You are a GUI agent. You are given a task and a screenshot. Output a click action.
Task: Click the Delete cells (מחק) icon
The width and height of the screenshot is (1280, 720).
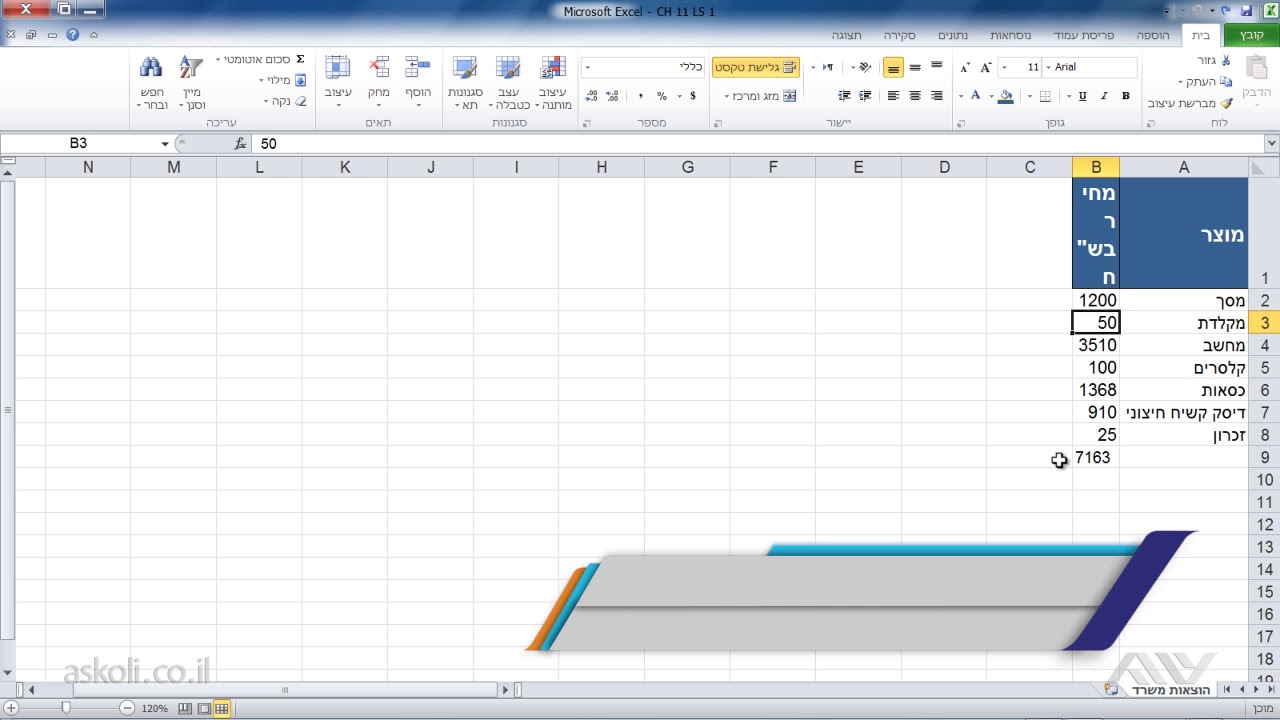[x=378, y=67]
